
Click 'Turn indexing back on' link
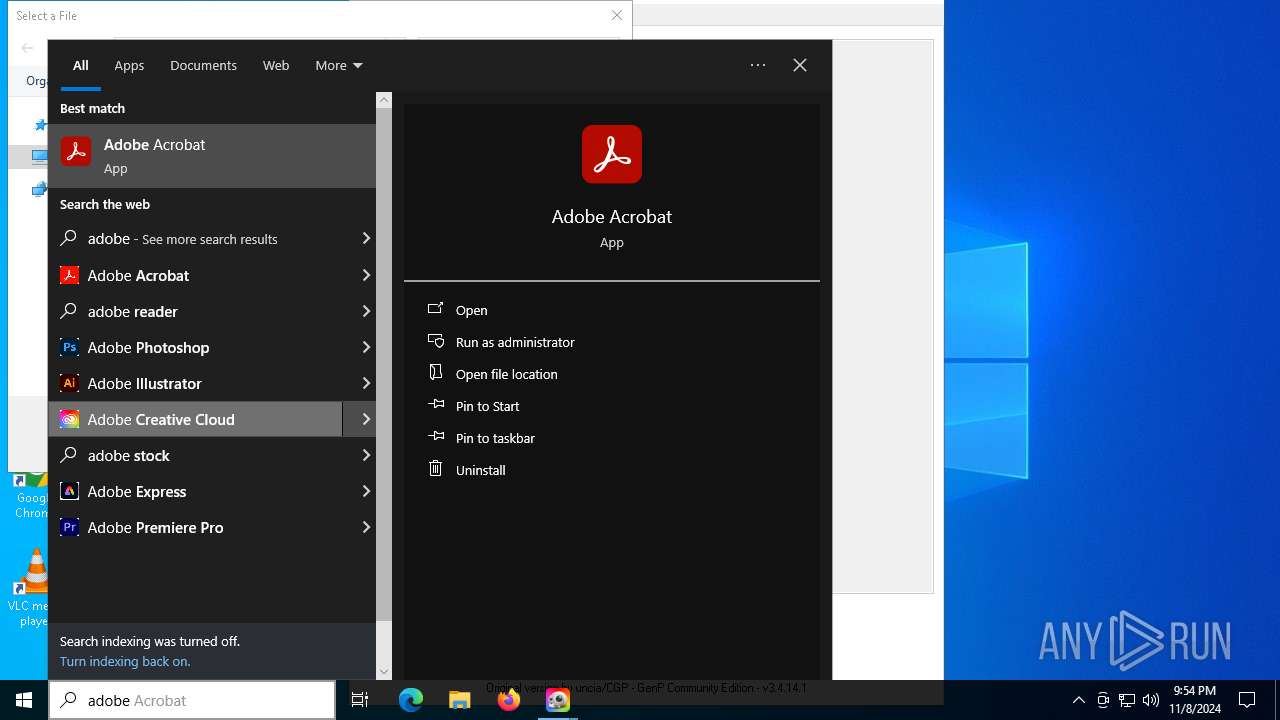(125, 661)
